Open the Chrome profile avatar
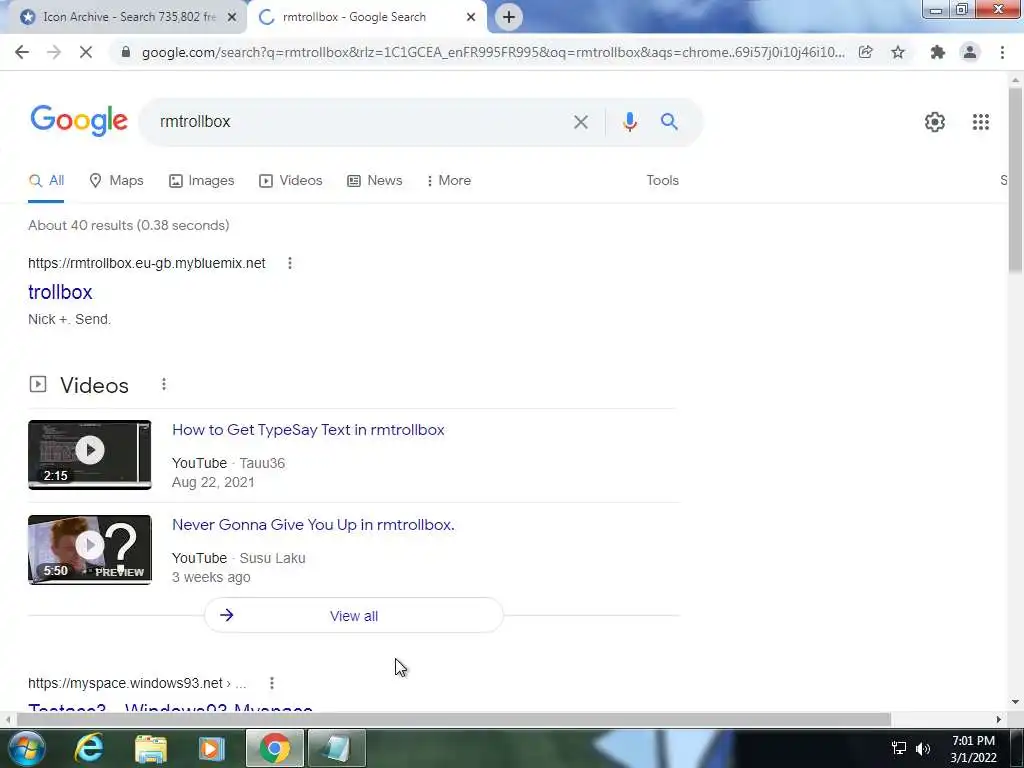 coord(970,52)
